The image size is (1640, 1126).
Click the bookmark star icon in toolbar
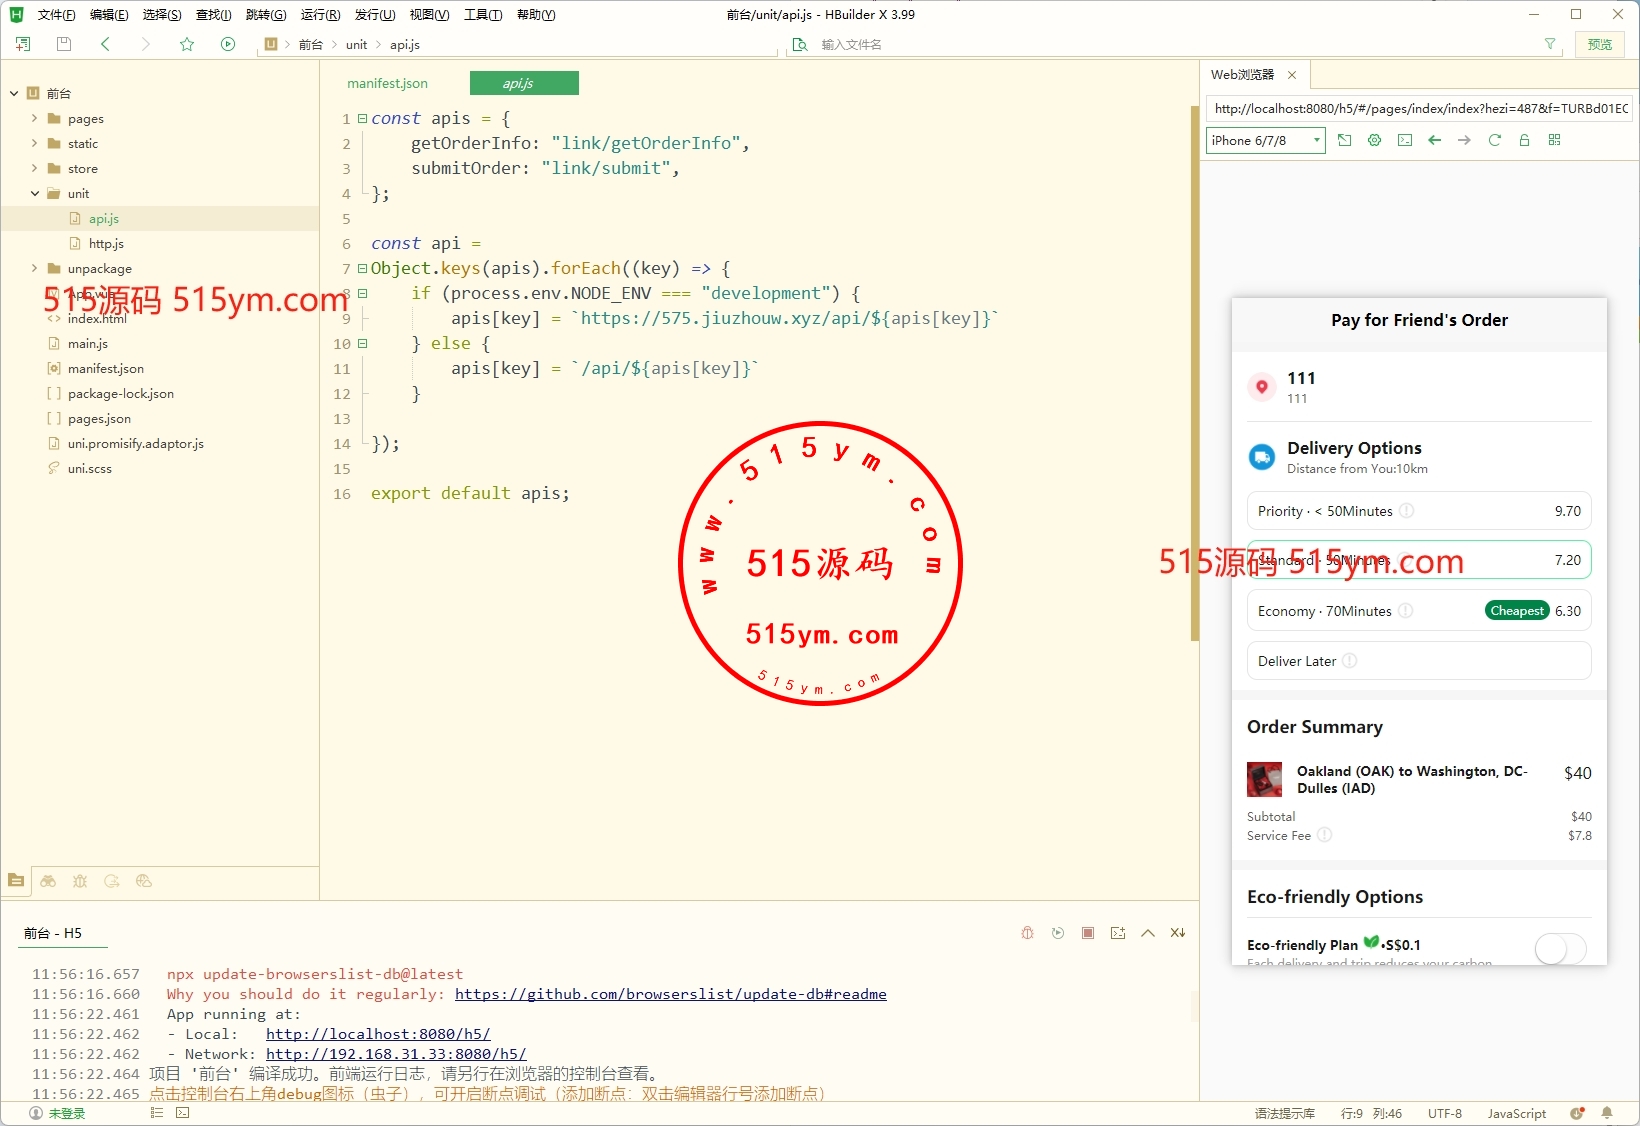(x=187, y=44)
